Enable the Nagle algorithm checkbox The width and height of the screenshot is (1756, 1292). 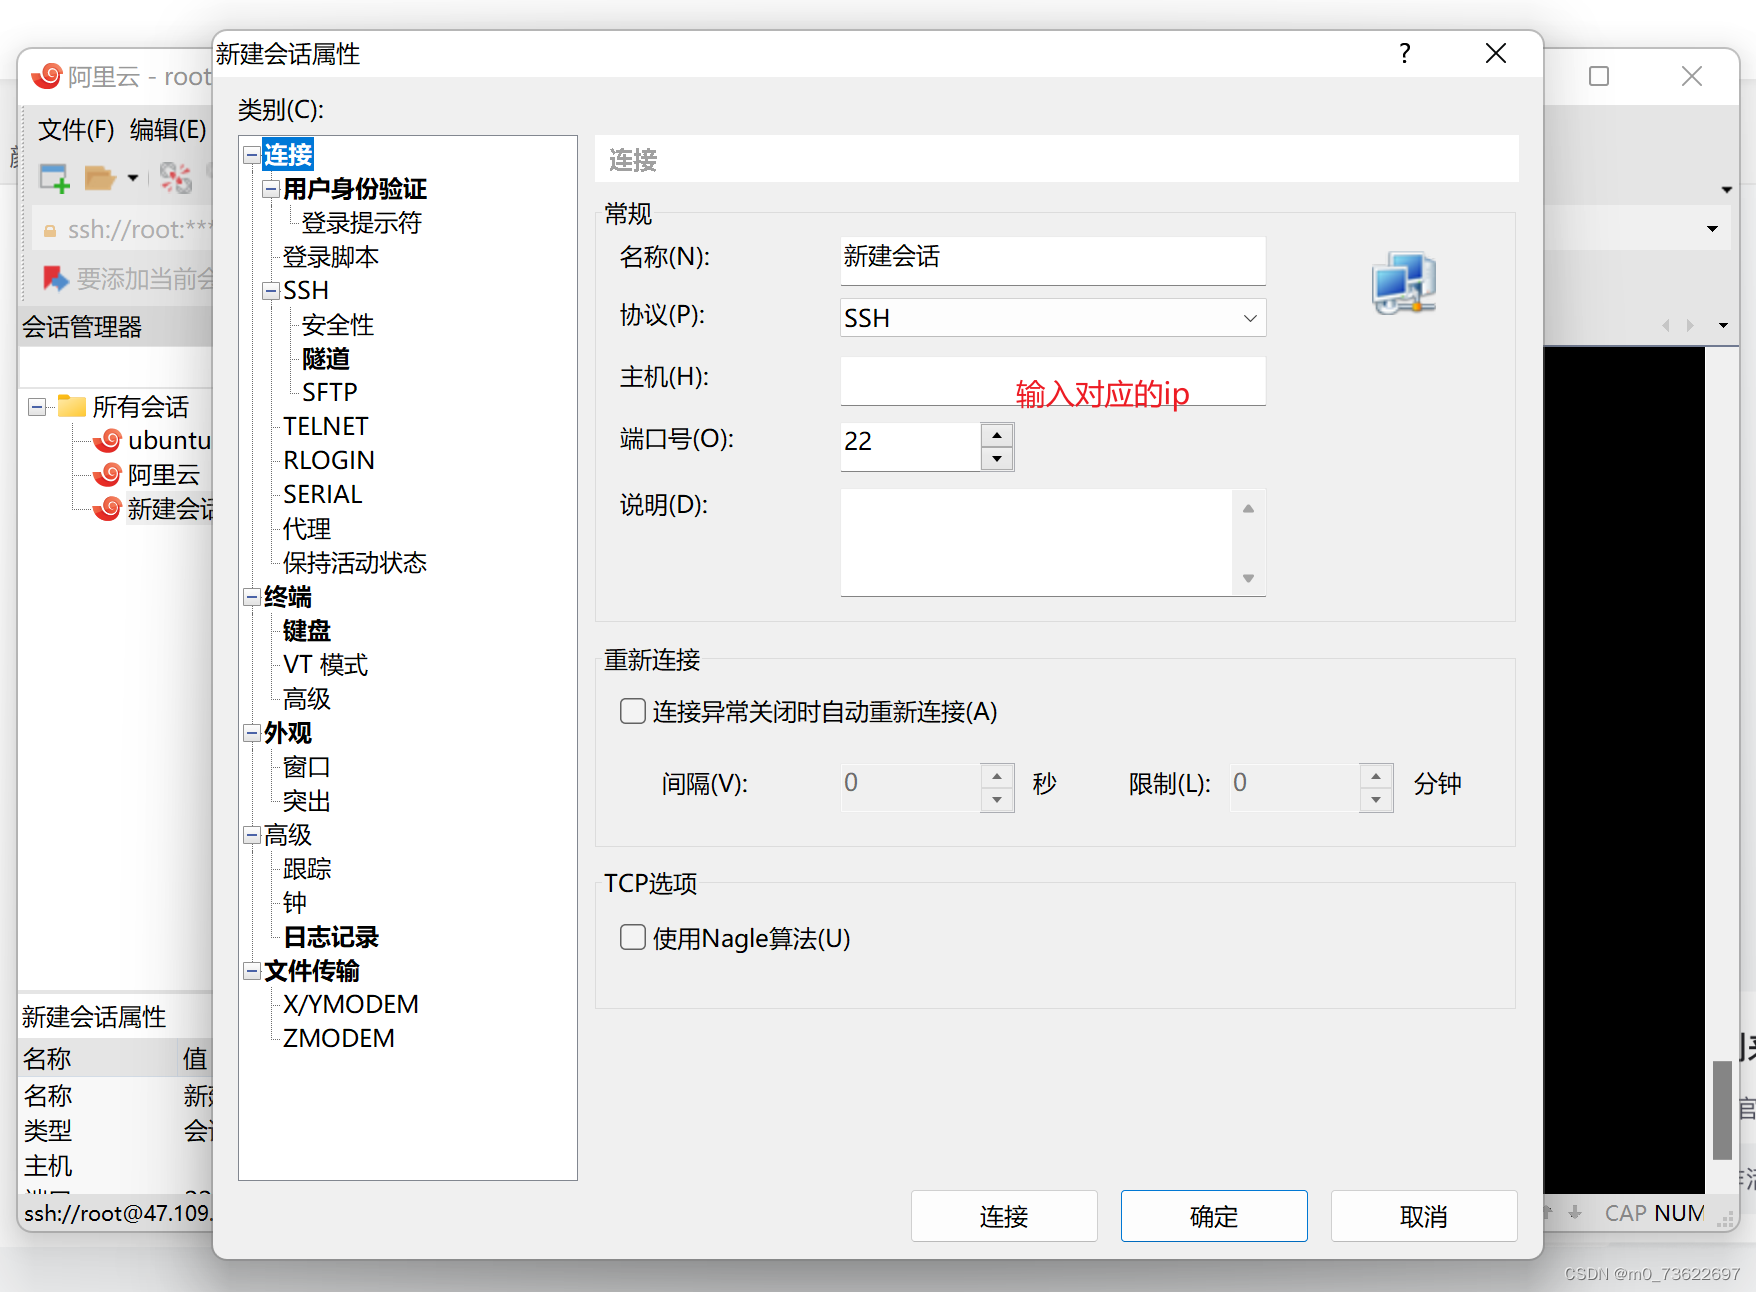click(x=633, y=937)
